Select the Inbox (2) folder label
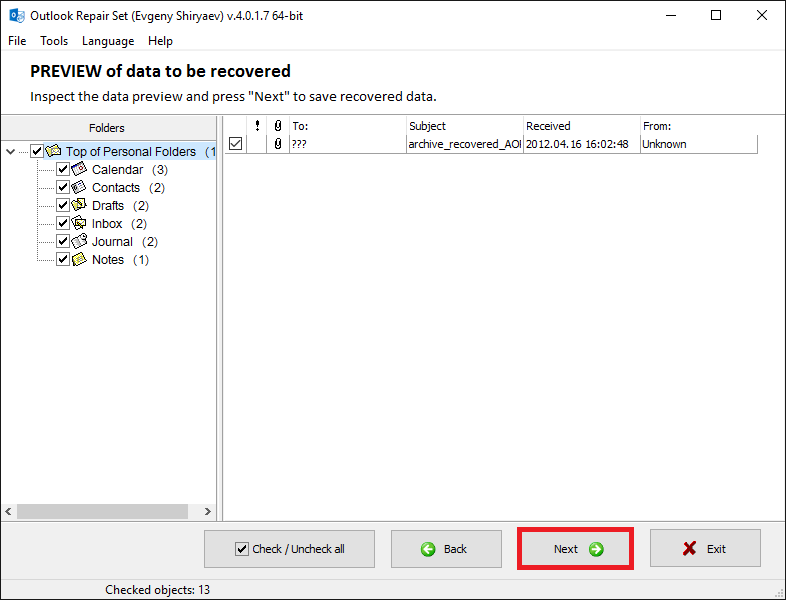 (119, 224)
